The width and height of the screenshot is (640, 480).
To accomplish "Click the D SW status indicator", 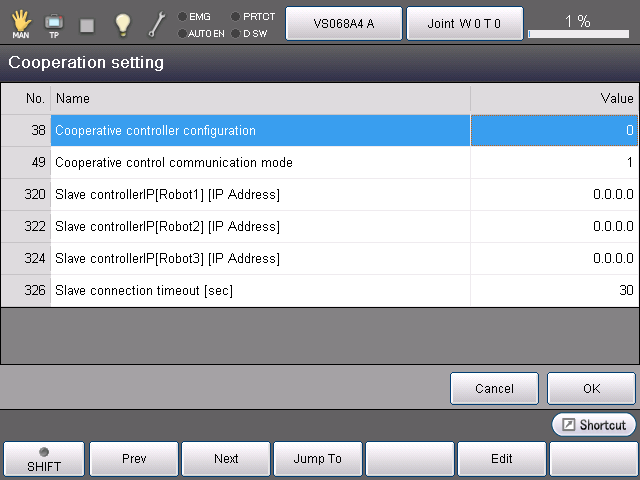I will pyautogui.click(x=250, y=33).
